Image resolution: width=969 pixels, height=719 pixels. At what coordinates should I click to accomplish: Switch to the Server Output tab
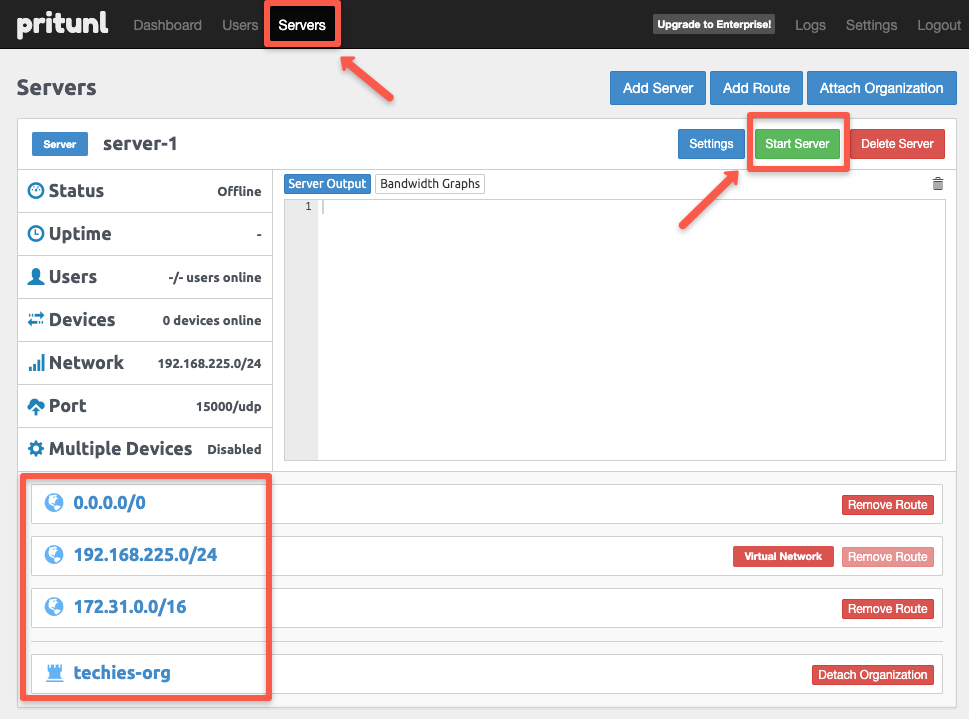327,184
